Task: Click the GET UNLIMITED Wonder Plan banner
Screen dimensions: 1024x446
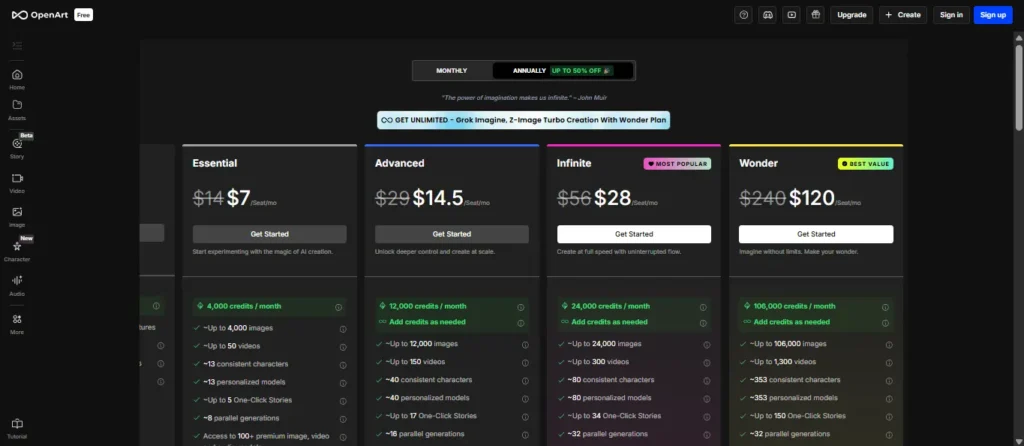Action: coord(523,120)
